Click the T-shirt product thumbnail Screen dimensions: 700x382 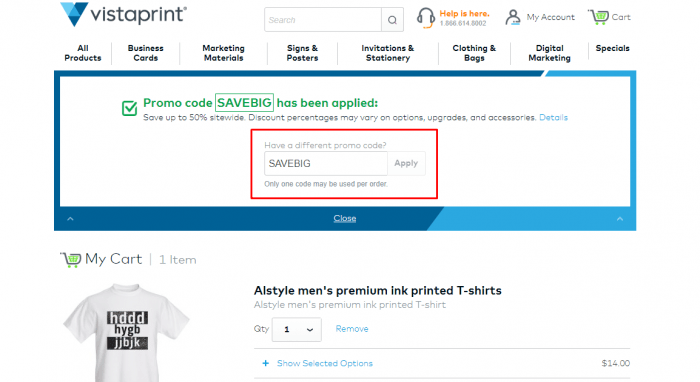point(127,332)
